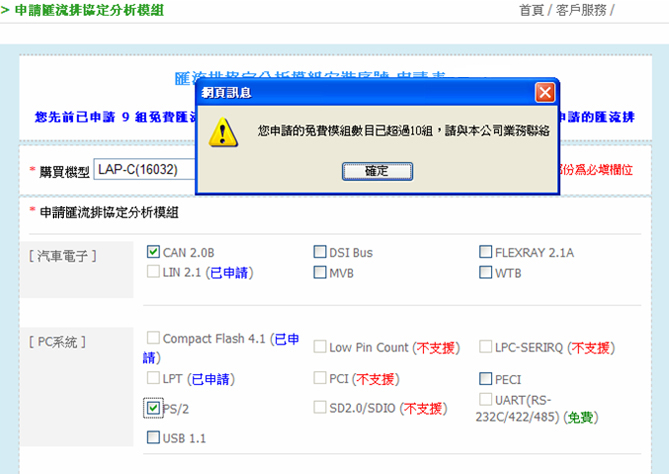Enable the DSI Bus checkbox
The height and width of the screenshot is (474, 669).
point(319,252)
